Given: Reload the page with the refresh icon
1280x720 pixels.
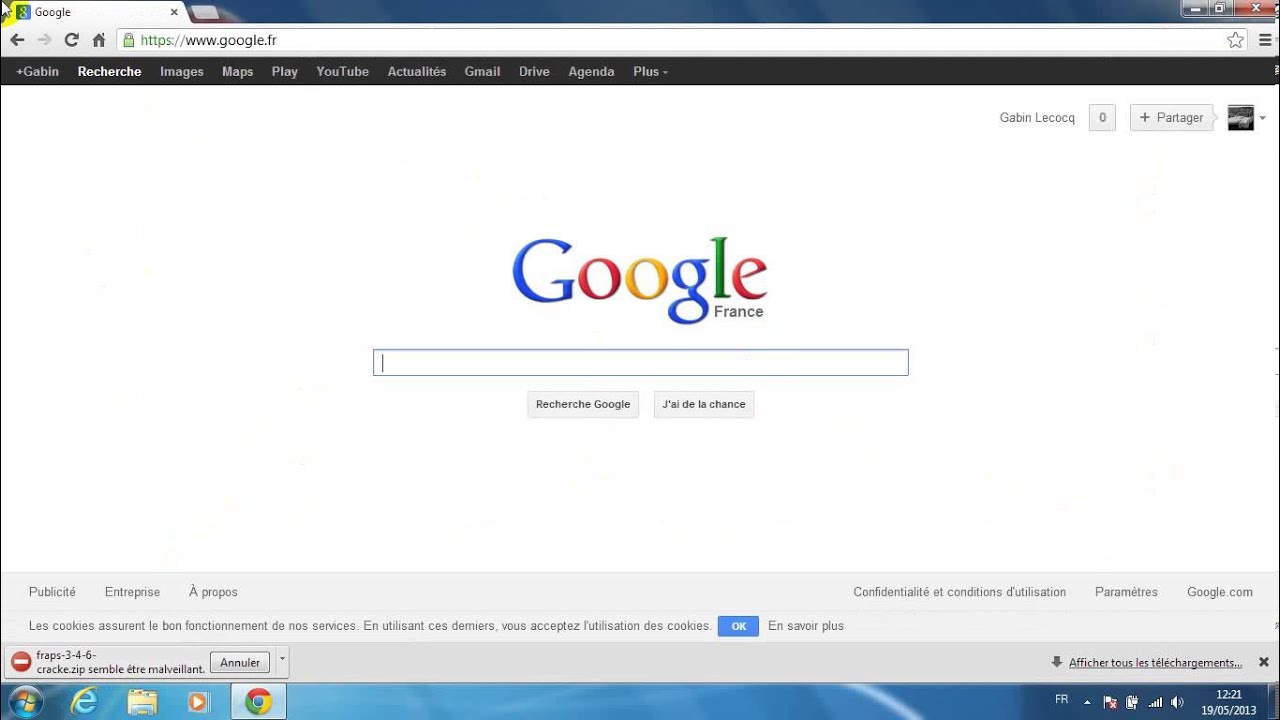Looking at the screenshot, I should click(x=71, y=40).
